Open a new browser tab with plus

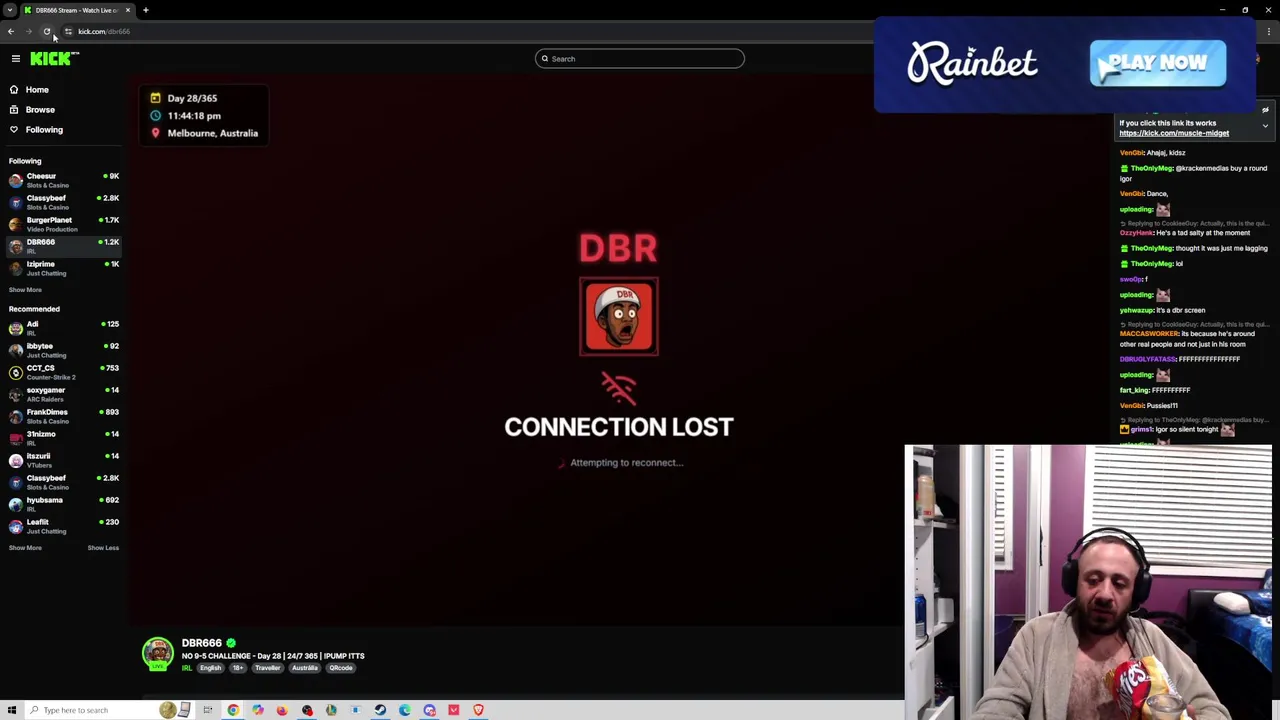pos(145,10)
